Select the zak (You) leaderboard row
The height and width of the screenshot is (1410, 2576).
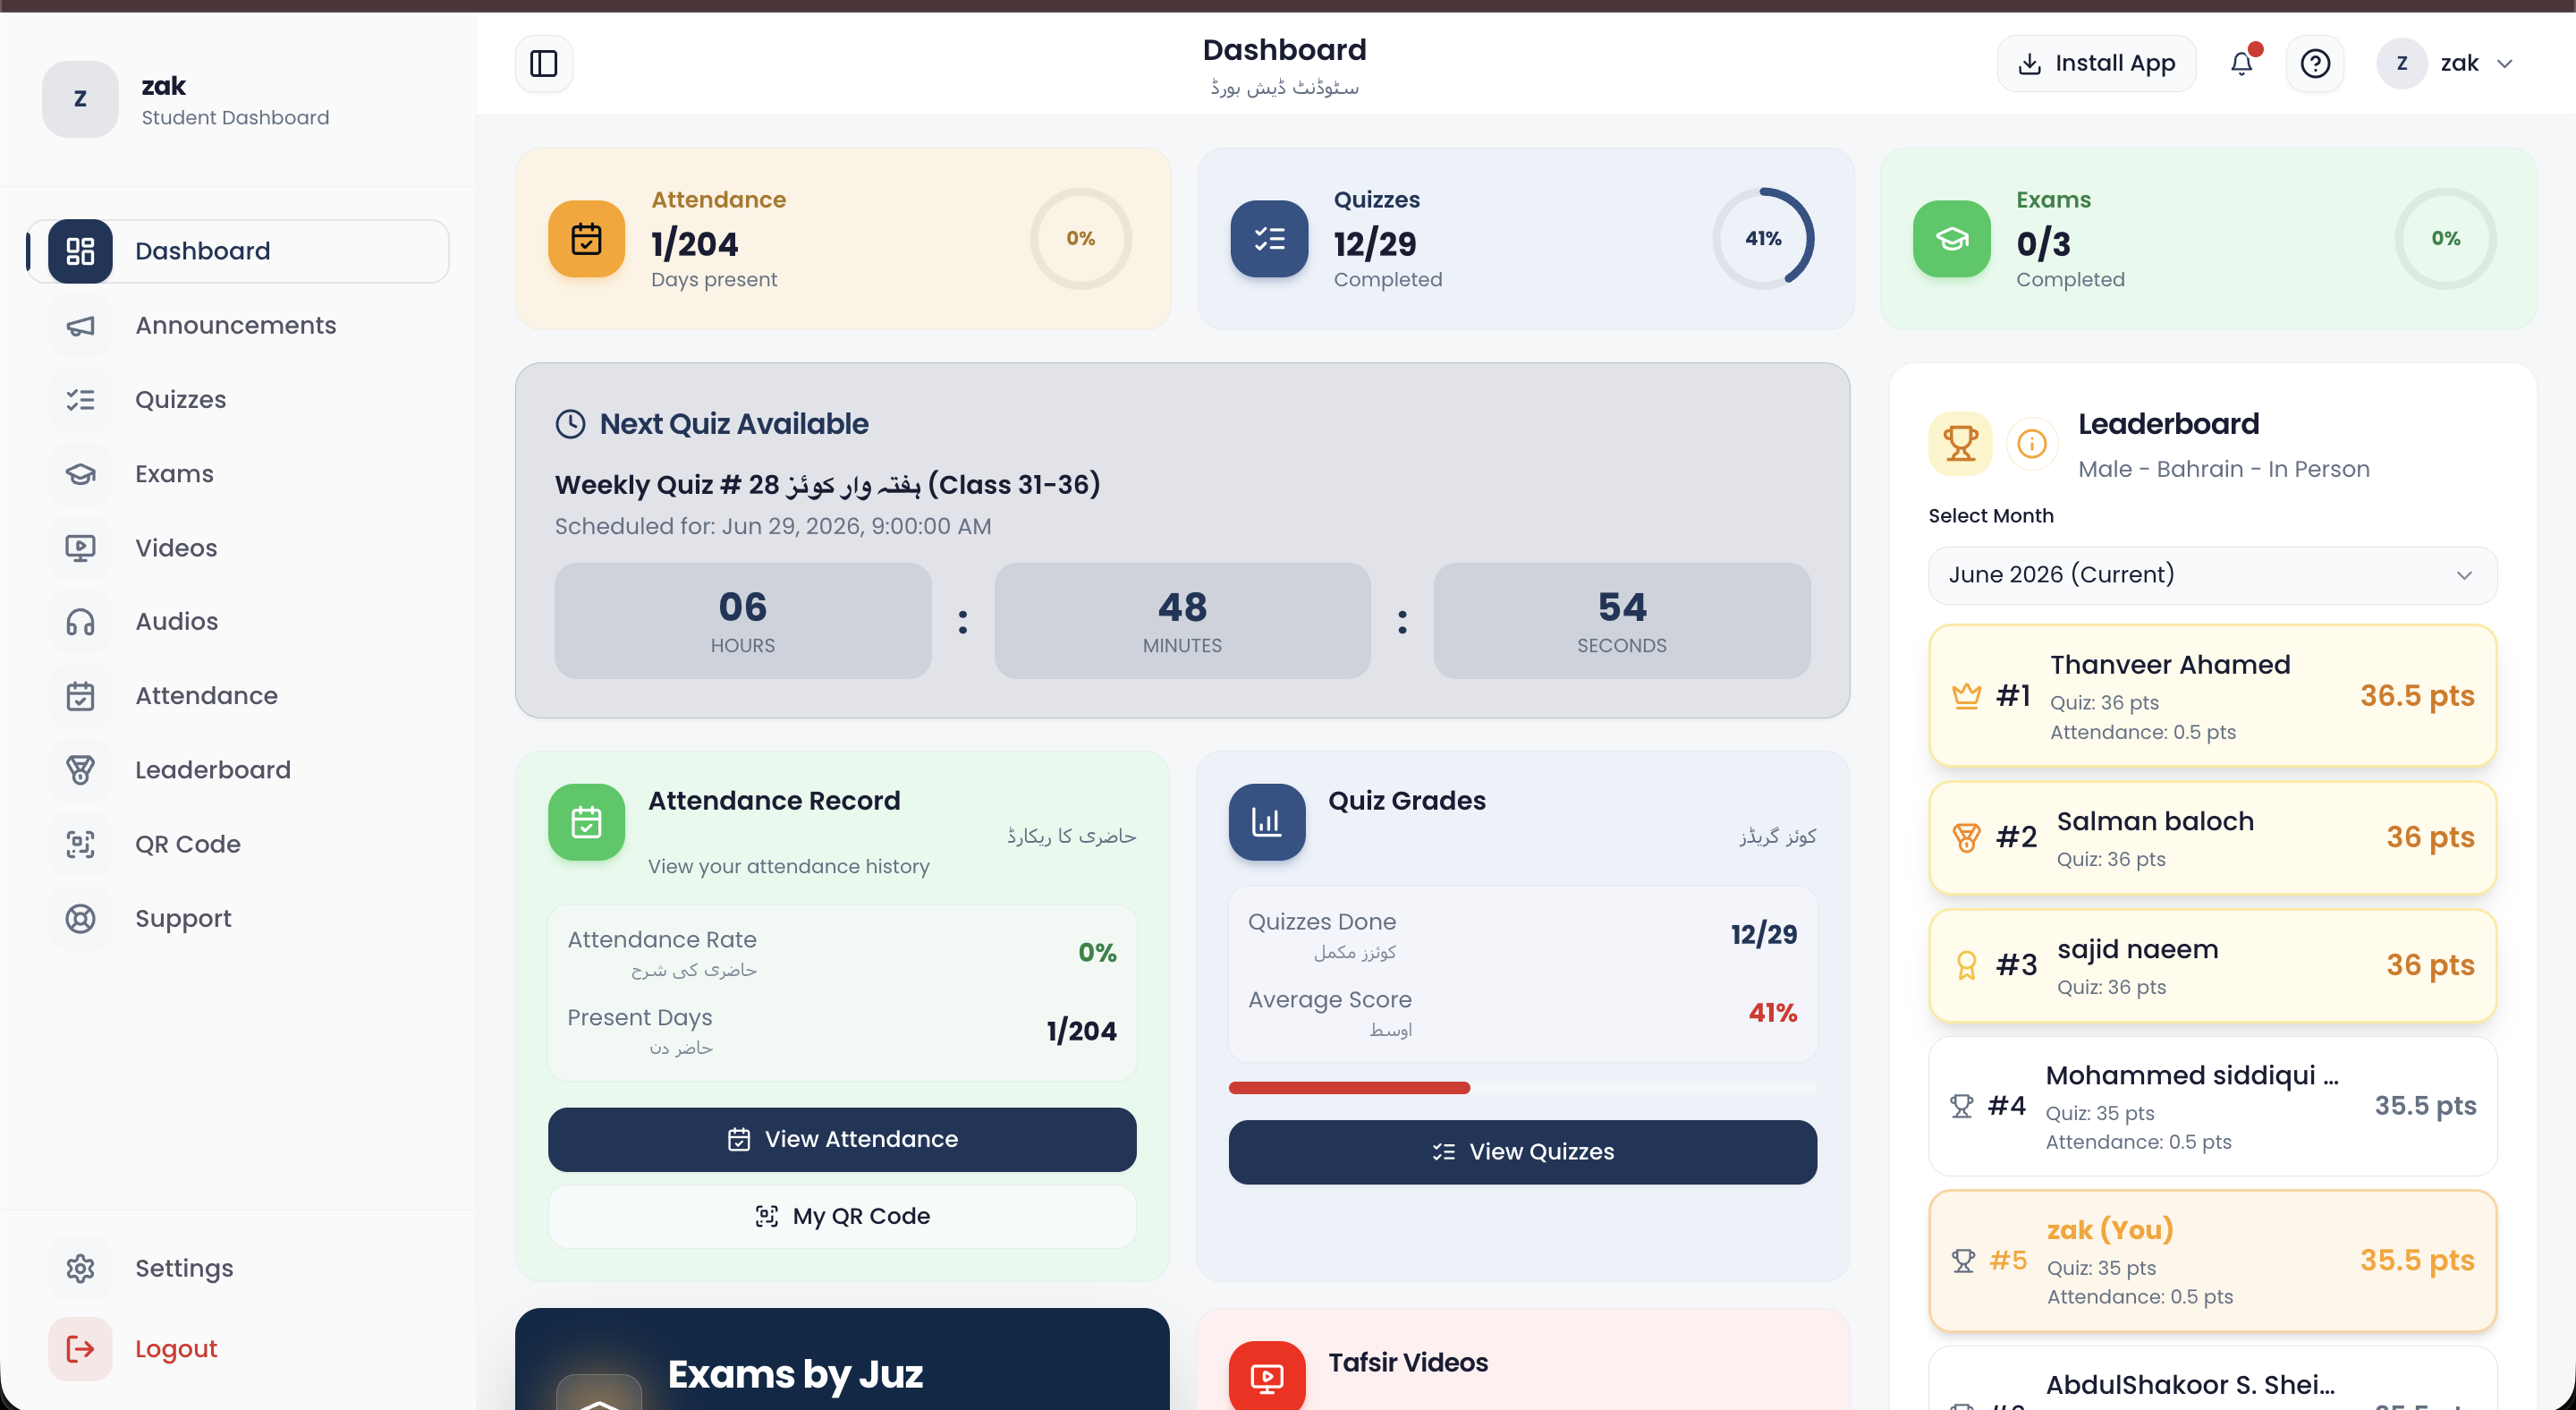coord(2211,1260)
